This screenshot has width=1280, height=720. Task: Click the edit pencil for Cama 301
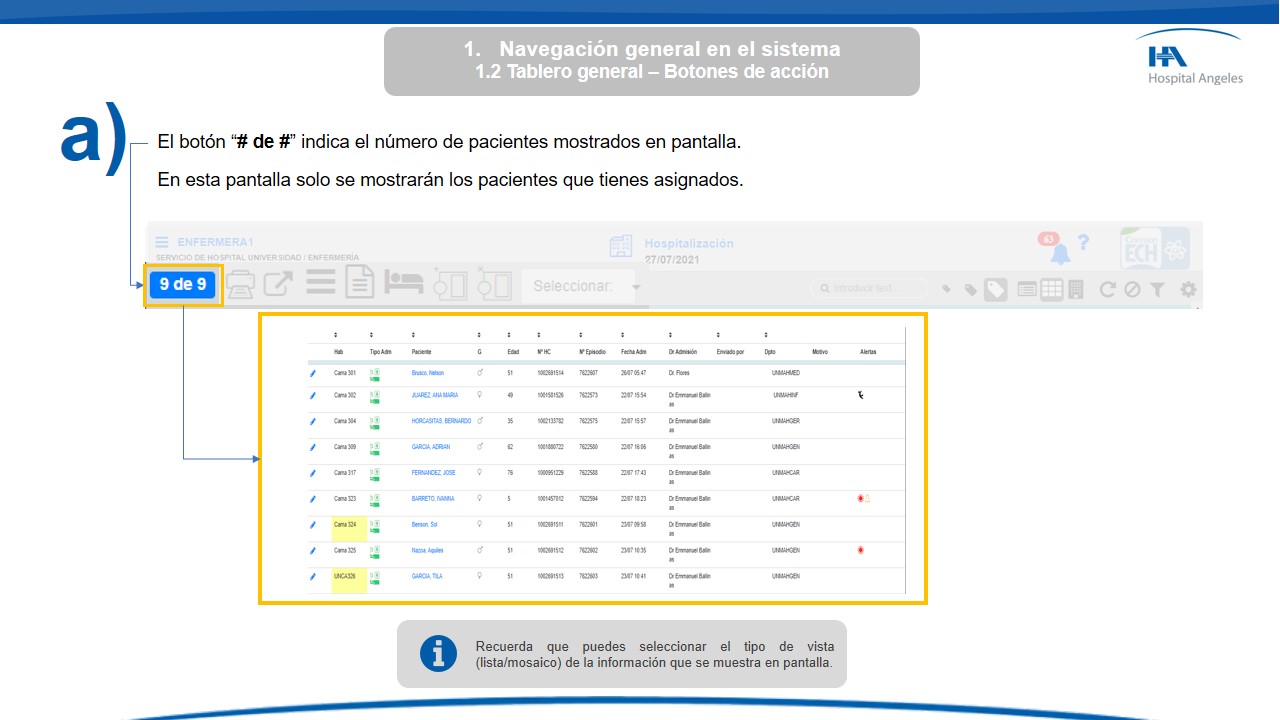[x=313, y=373]
